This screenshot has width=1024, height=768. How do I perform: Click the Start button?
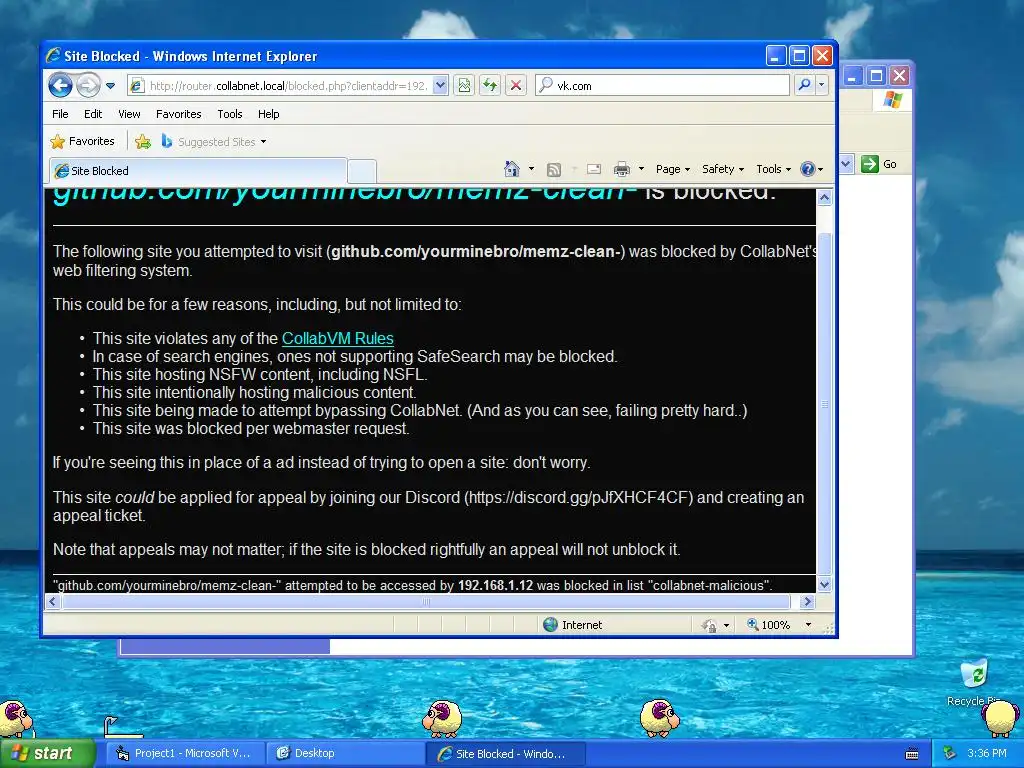coord(48,754)
